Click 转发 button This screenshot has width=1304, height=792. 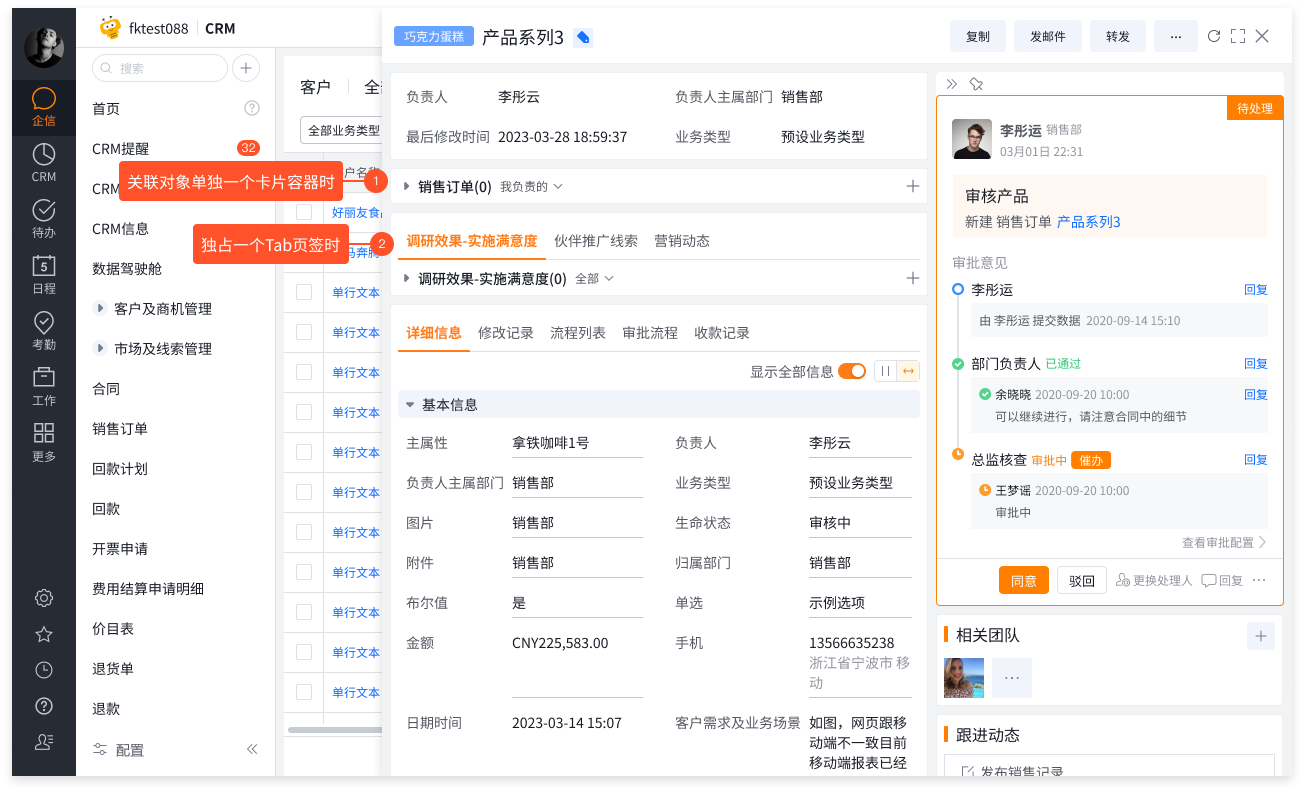1118,36
